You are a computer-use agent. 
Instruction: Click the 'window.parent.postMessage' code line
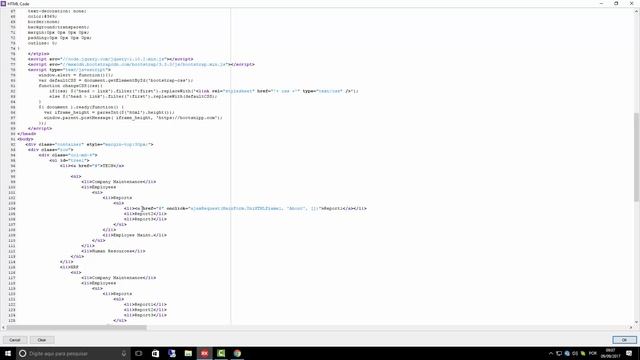click(x=133, y=118)
